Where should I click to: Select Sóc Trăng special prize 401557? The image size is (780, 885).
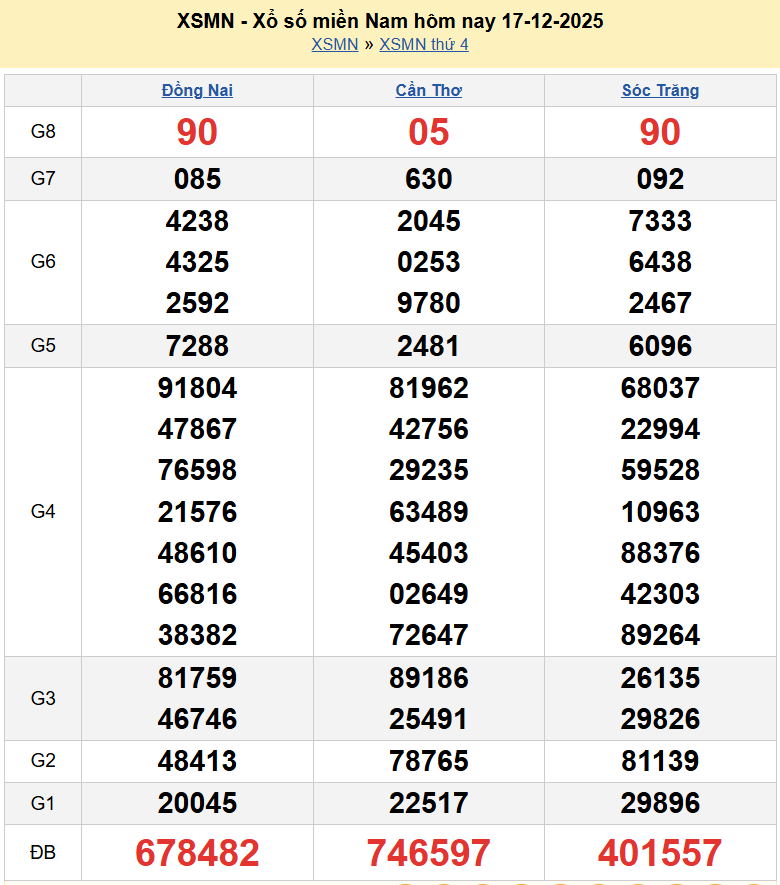(660, 853)
